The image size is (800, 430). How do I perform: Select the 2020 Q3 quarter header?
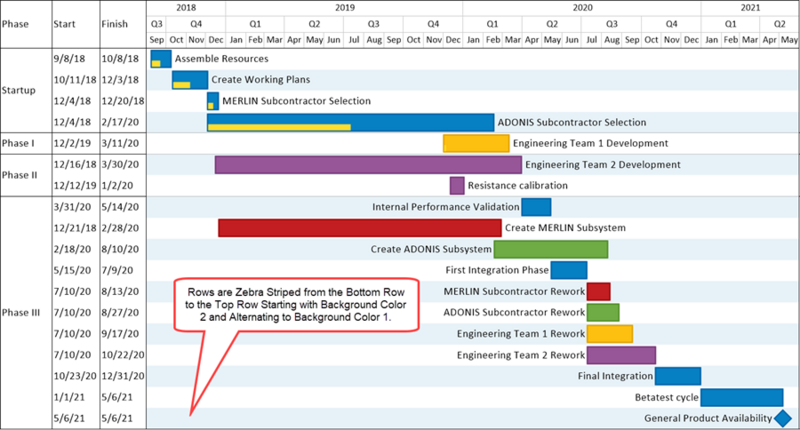611,24
